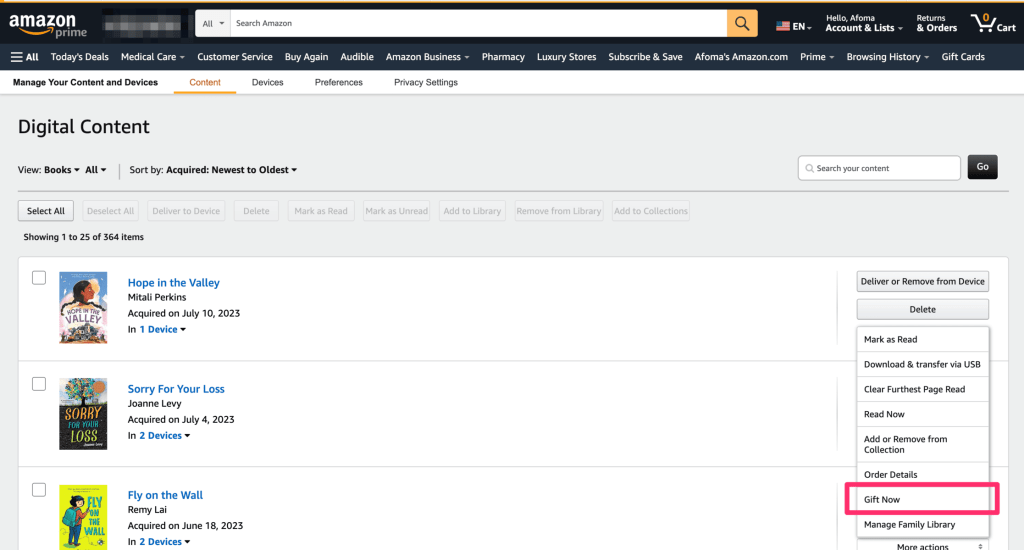The width and height of the screenshot is (1024, 550).
Task: Choose Download & transfer via USB
Action: [922, 364]
